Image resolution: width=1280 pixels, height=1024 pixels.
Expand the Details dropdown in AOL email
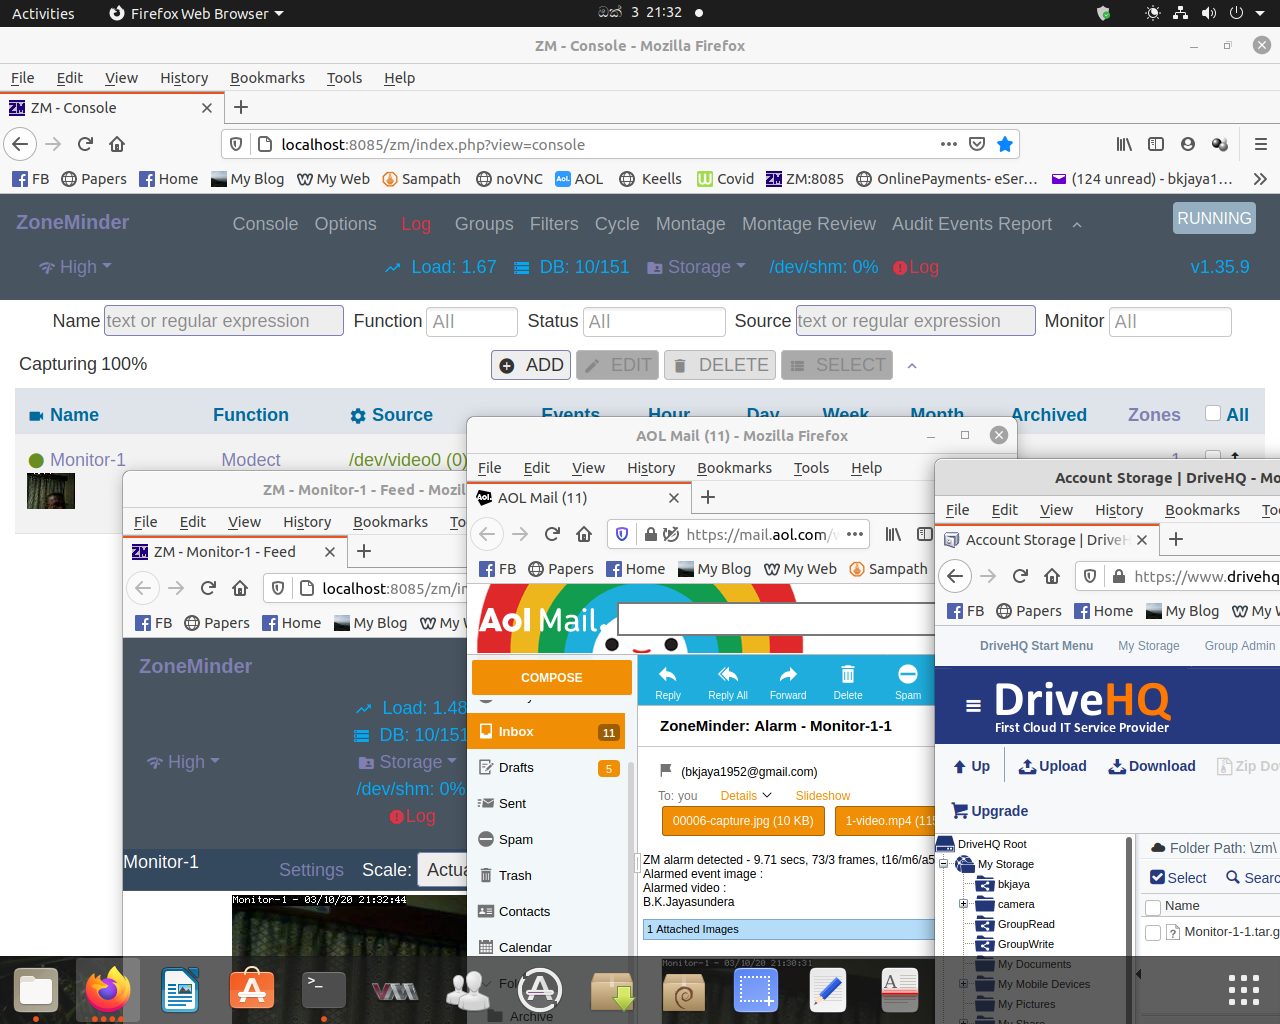pyautogui.click(x=746, y=796)
